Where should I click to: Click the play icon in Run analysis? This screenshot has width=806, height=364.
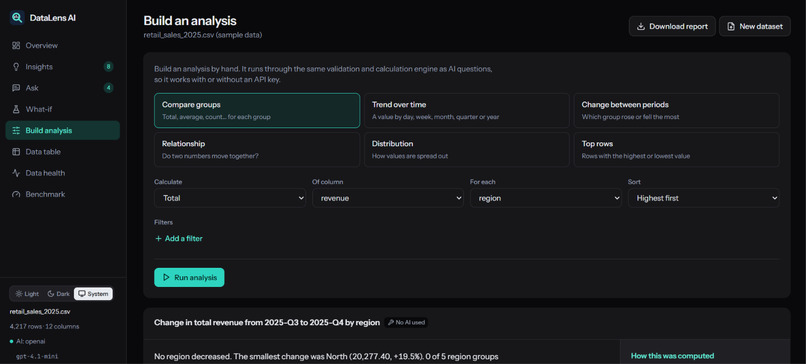pos(166,278)
